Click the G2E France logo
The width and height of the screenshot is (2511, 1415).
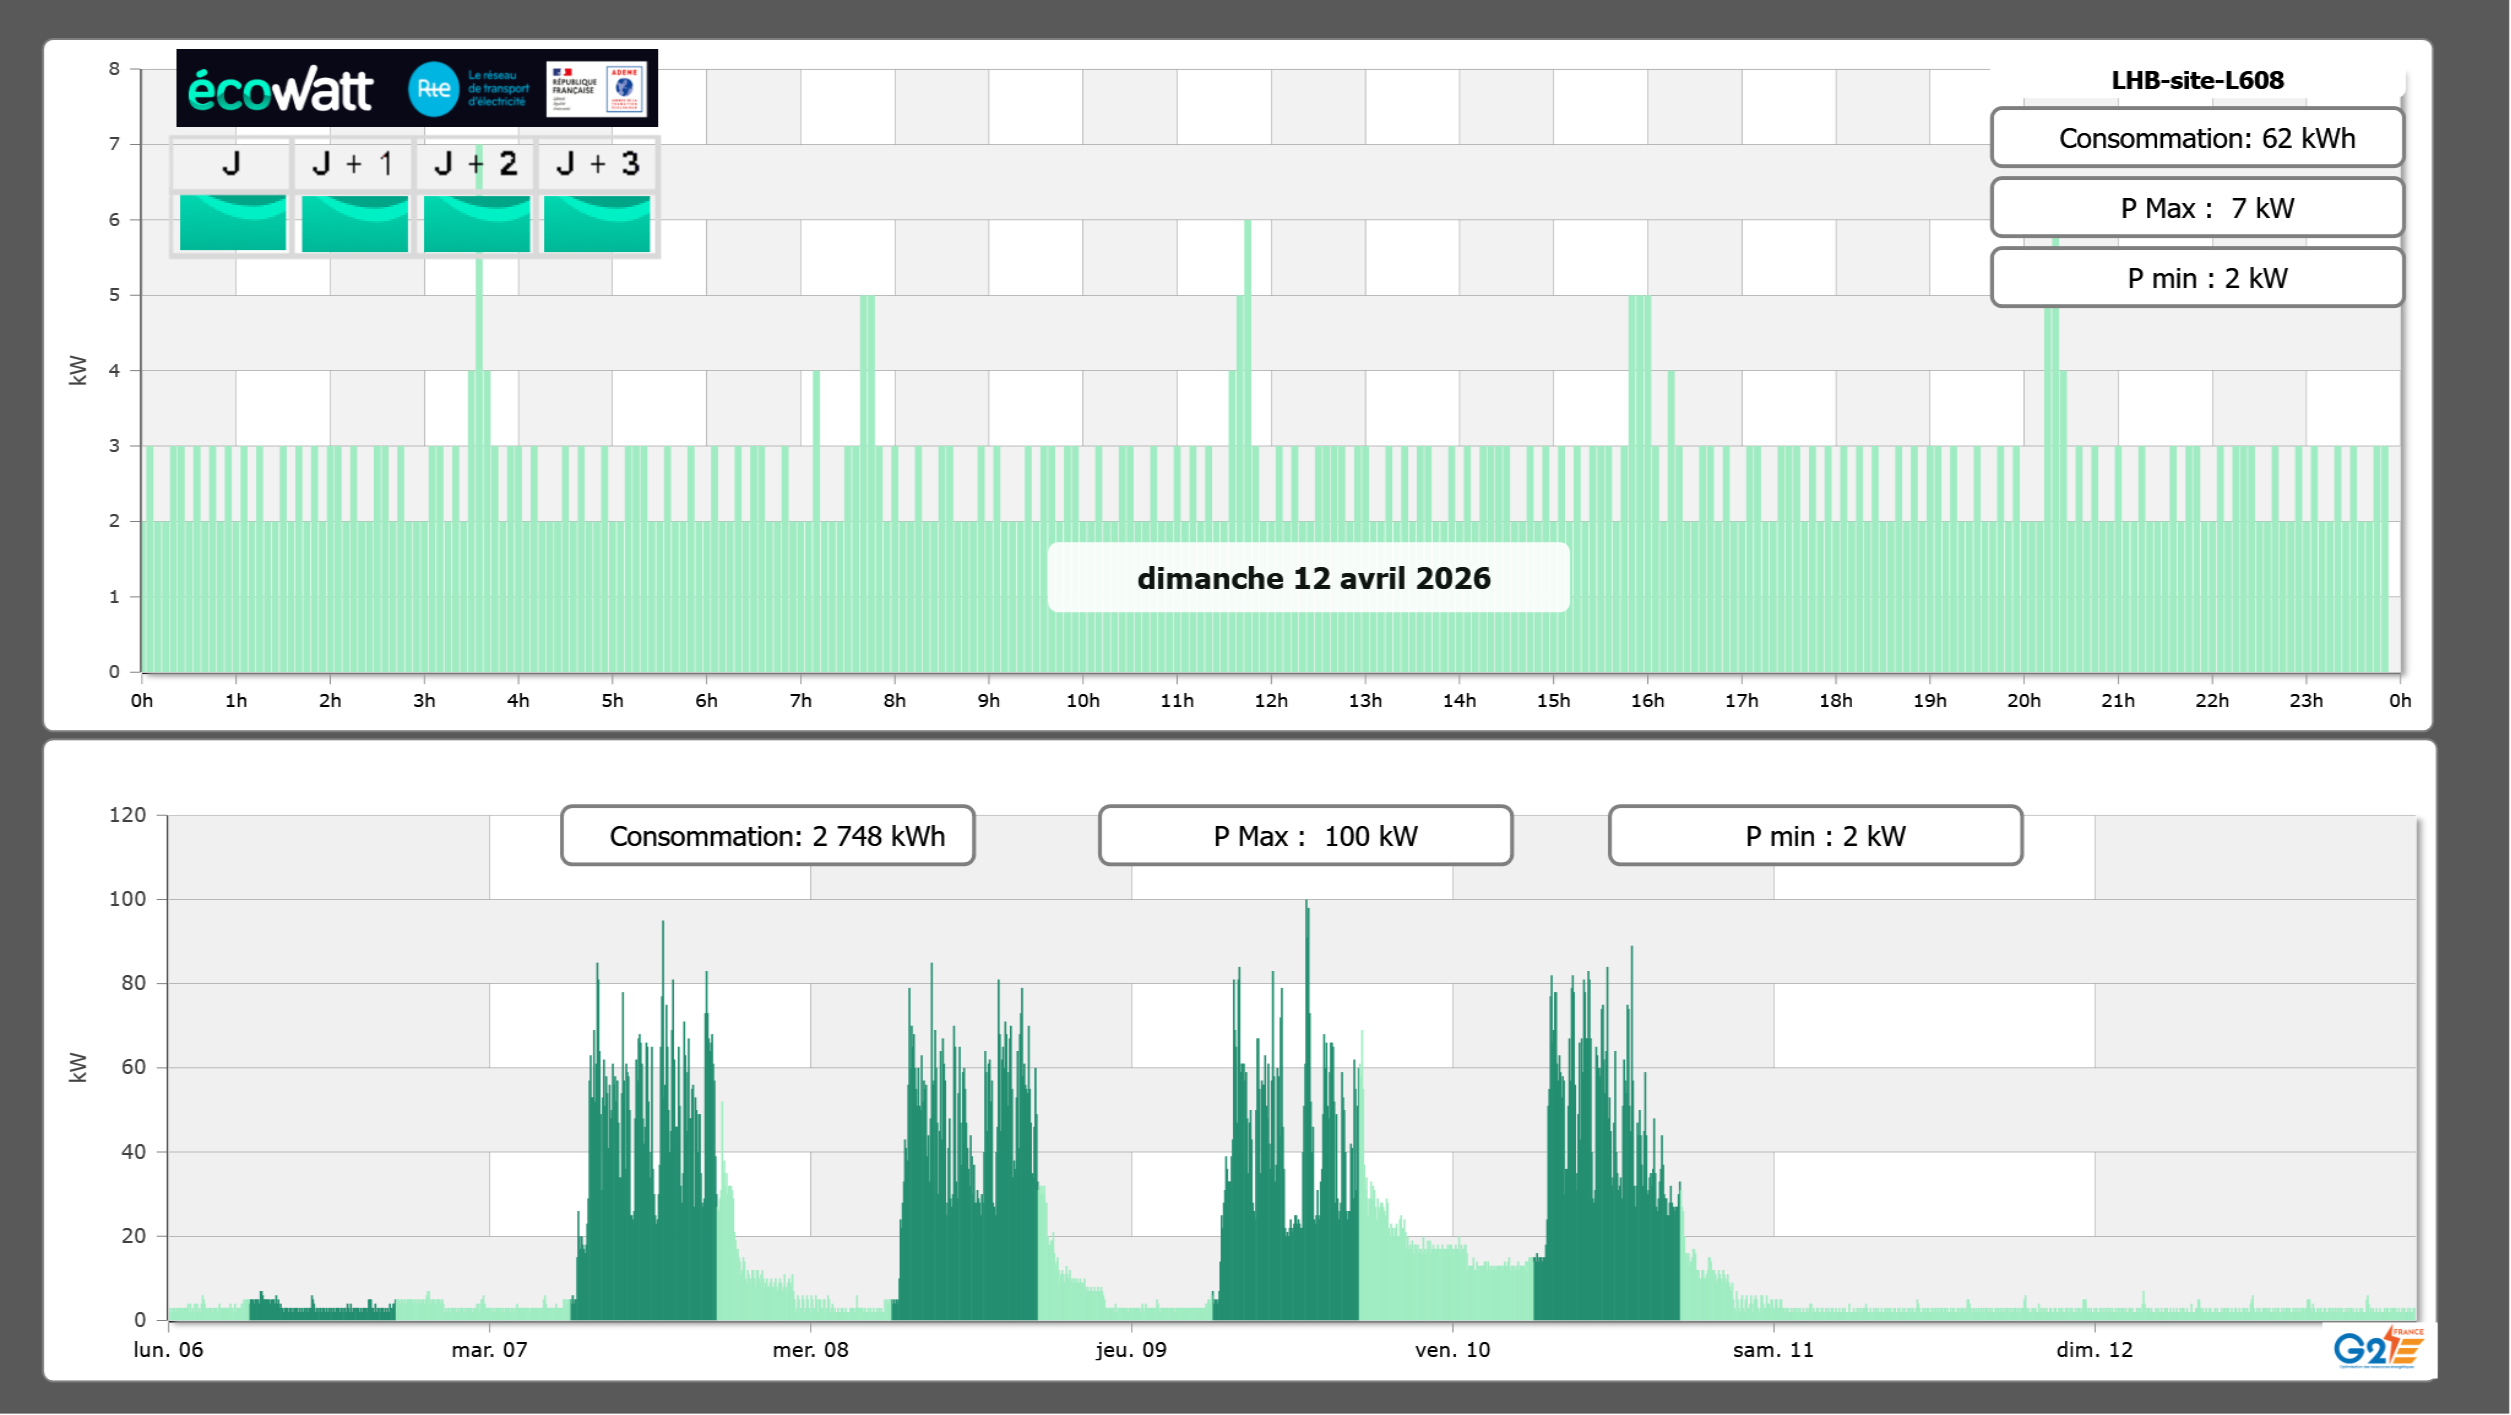click(2378, 1348)
